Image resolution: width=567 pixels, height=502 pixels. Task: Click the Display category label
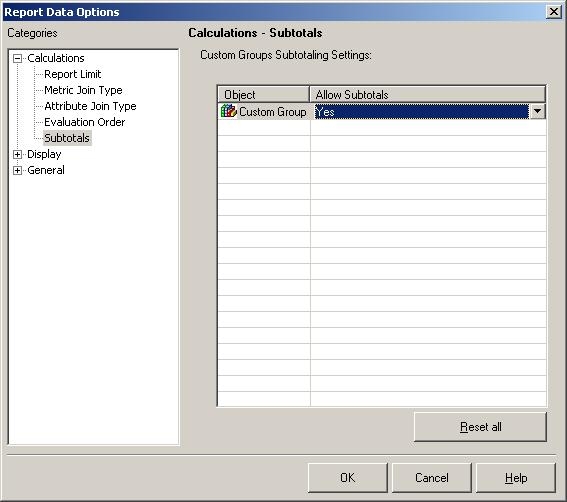click(x=44, y=154)
